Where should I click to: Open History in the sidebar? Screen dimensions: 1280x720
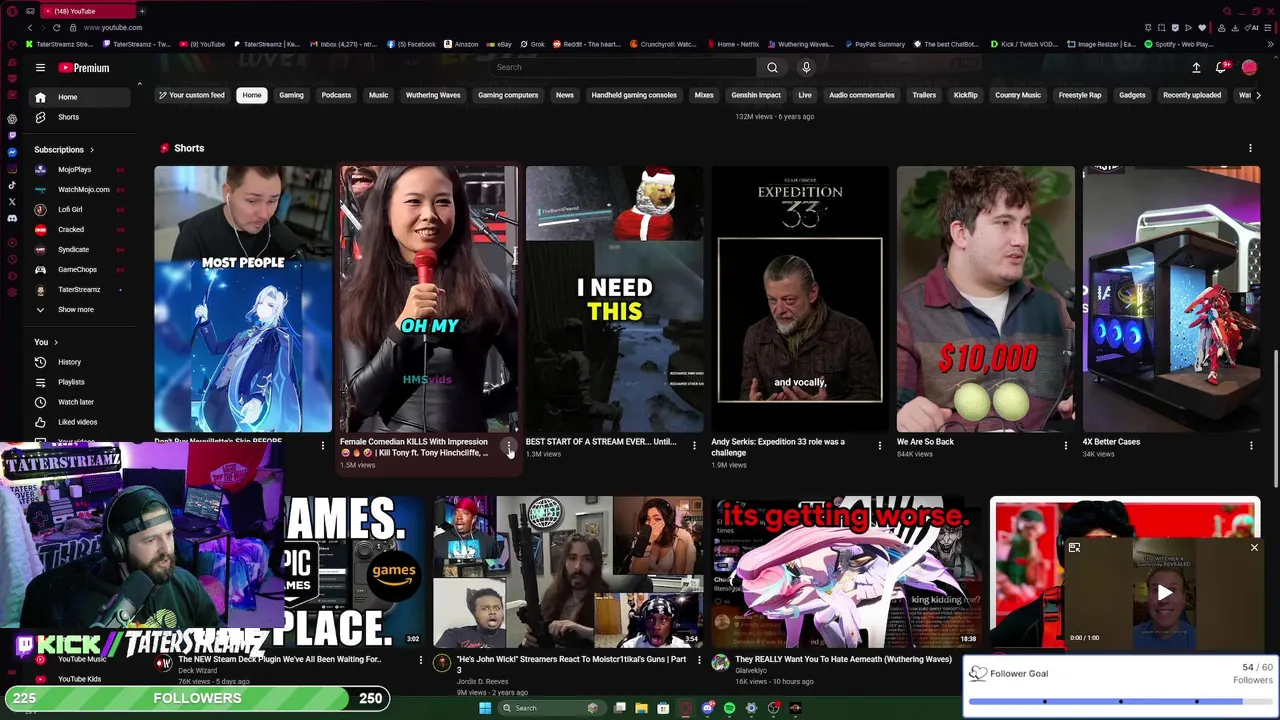[81, 362]
